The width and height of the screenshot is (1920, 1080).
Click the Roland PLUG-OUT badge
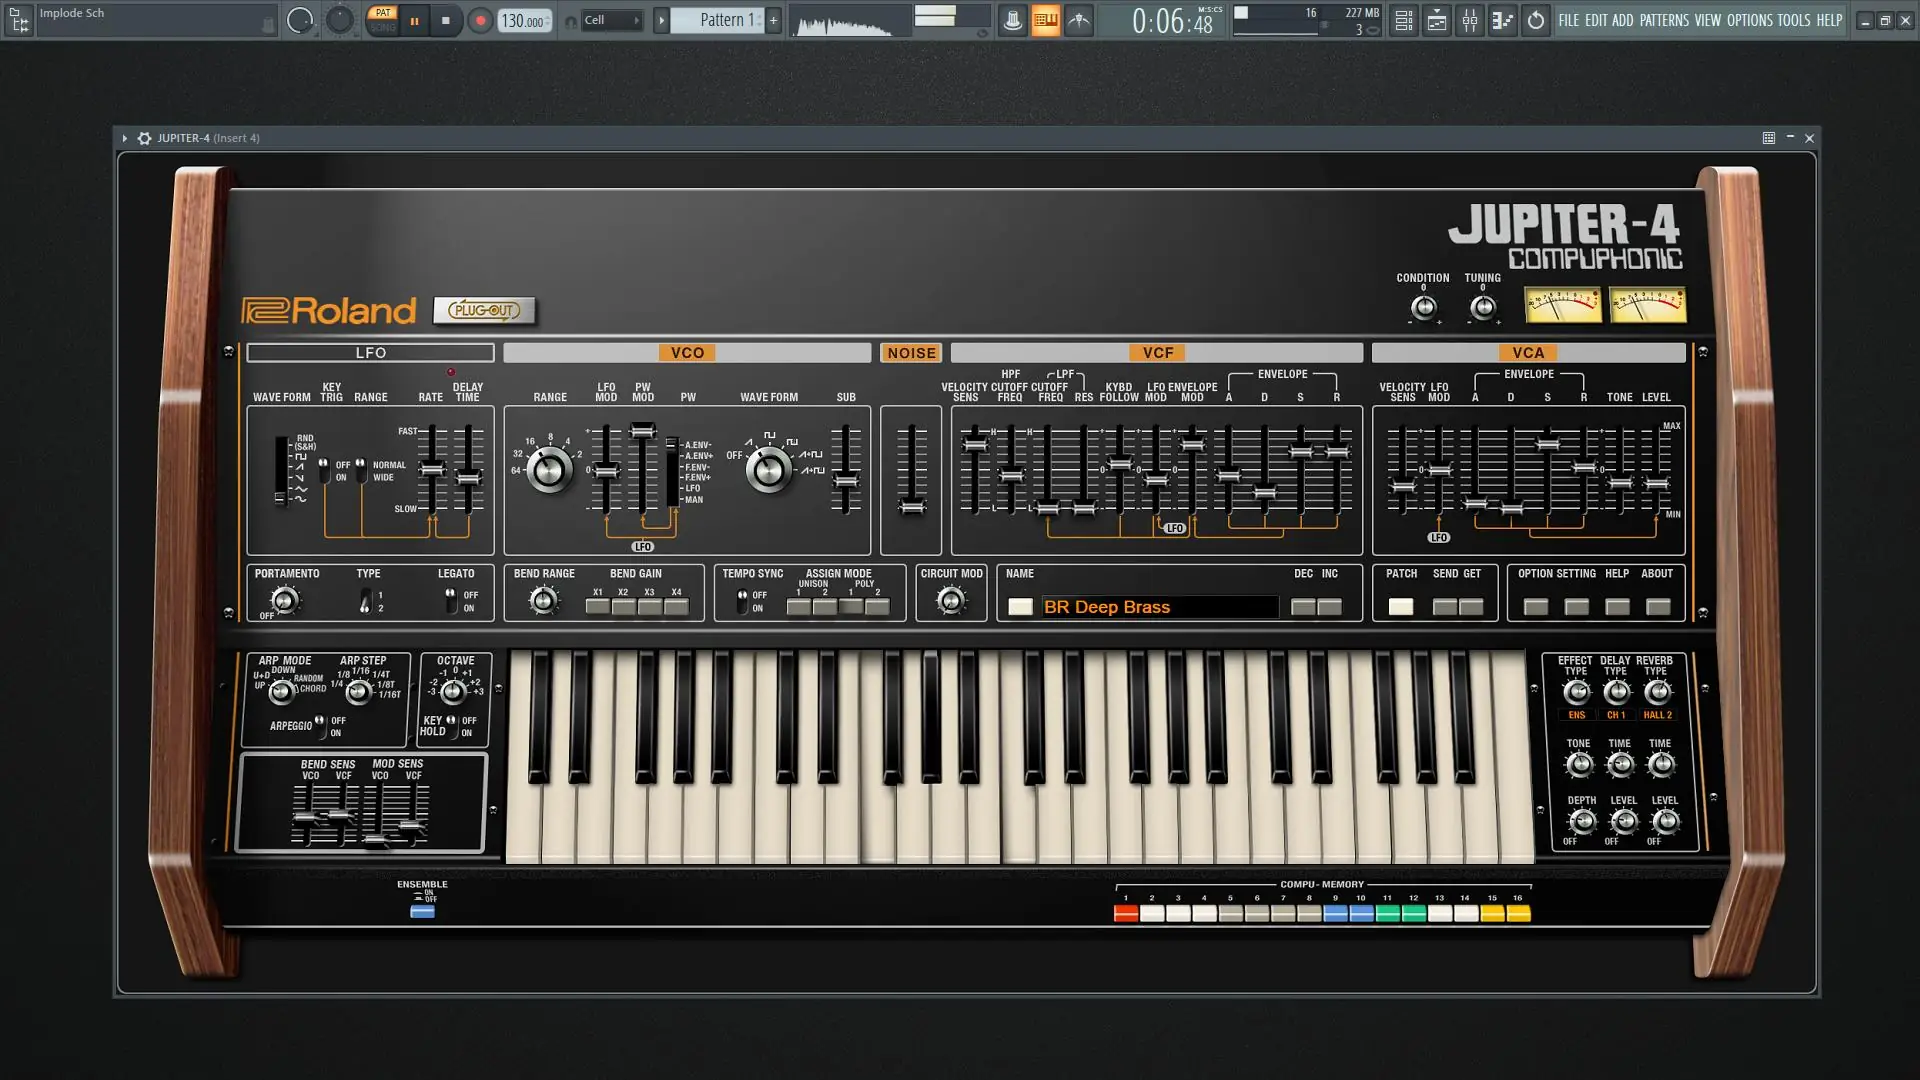pyautogui.click(x=485, y=310)
